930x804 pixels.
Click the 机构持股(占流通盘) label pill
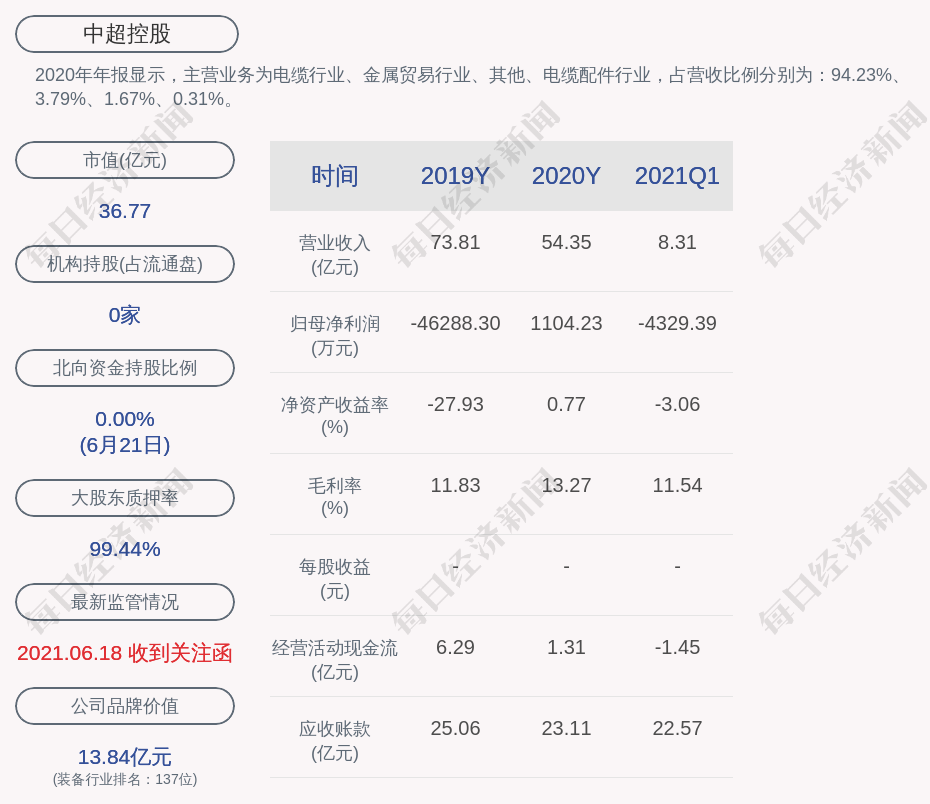point(125,264)
